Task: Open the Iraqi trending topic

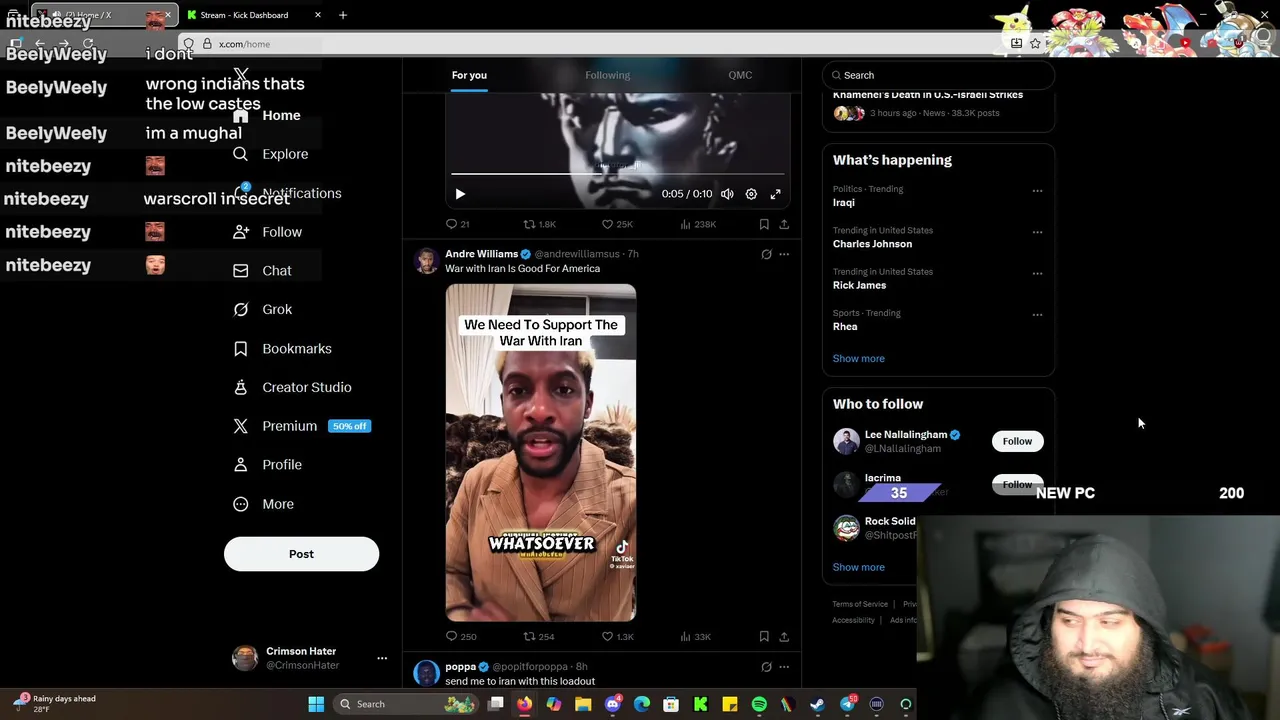Action: point(844,202)
